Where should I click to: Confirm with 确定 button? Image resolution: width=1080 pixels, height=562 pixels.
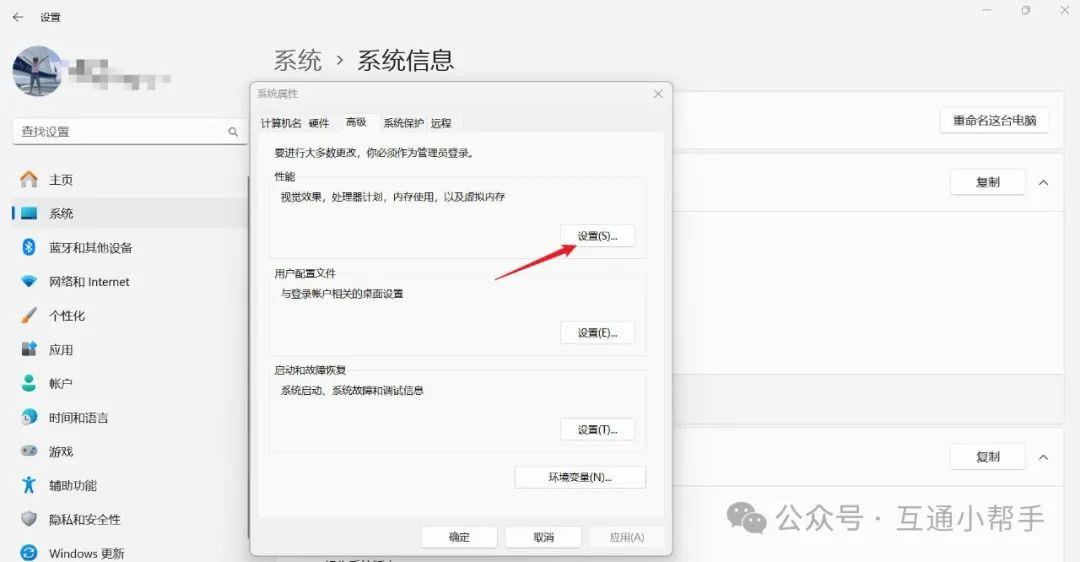(459, 537)
